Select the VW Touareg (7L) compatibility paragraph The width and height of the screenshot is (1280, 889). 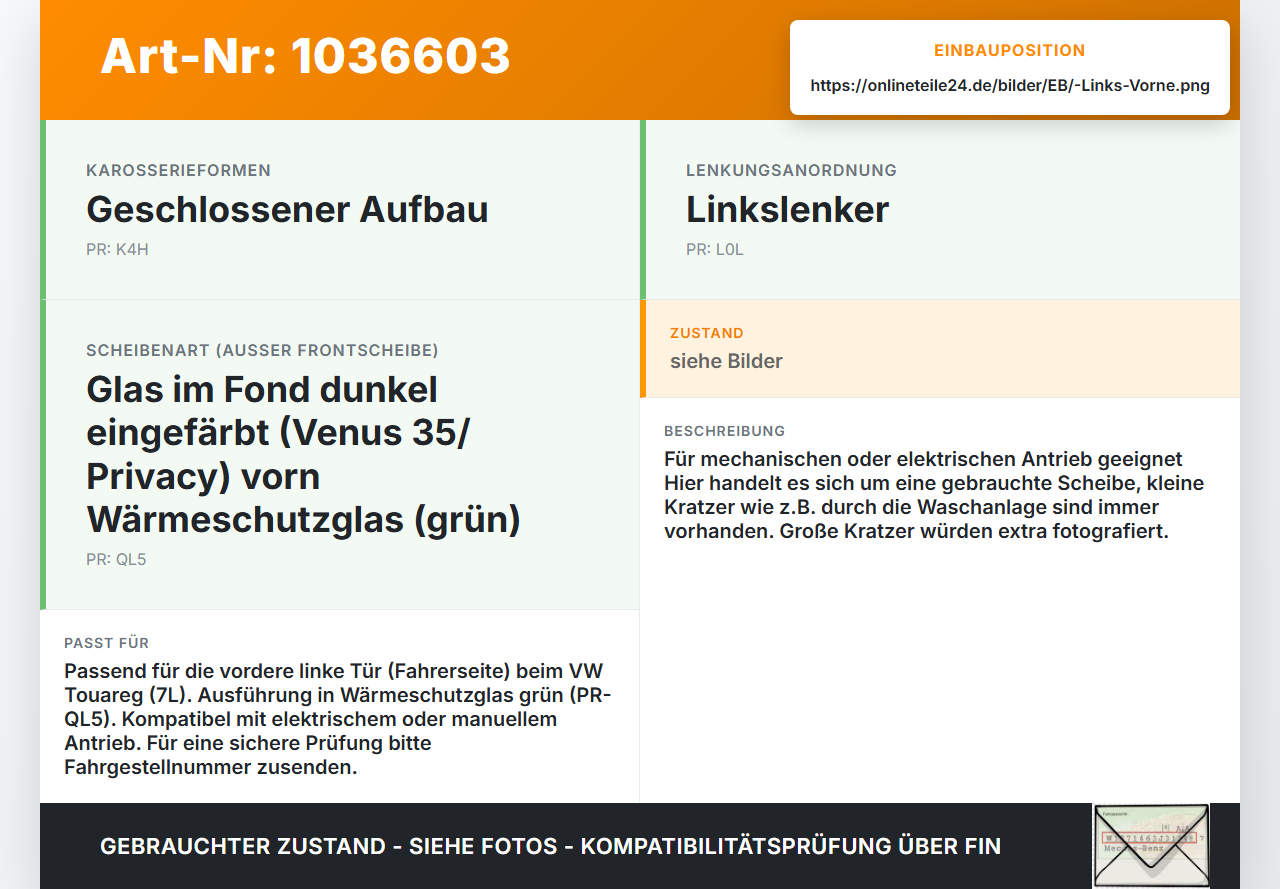338,719
